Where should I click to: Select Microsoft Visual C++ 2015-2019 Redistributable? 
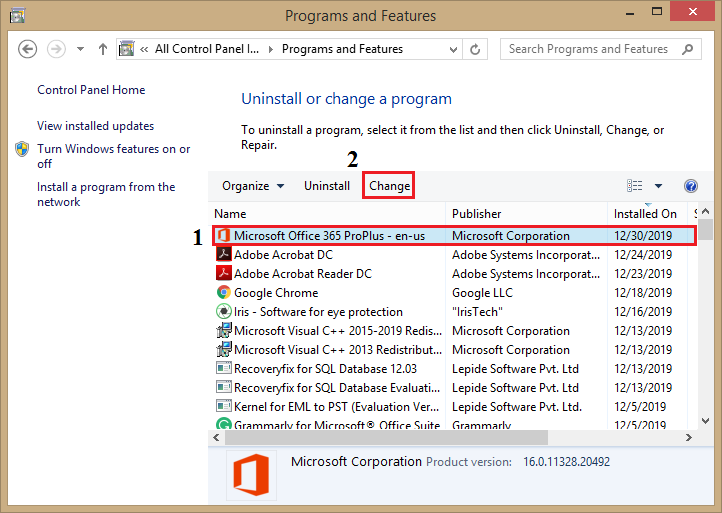338,331
